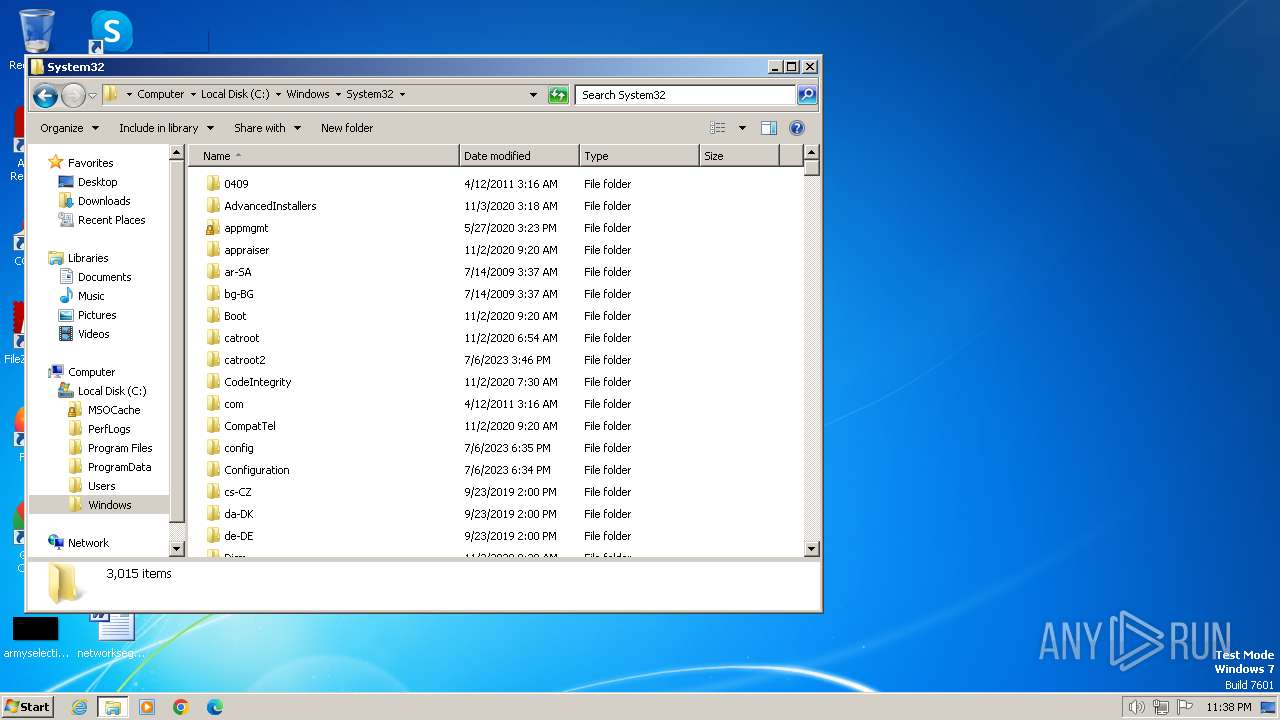The width and height of the screenshot is (1280, 720).
Task: Sort by the Size column header
Action: tap(740, 156)
